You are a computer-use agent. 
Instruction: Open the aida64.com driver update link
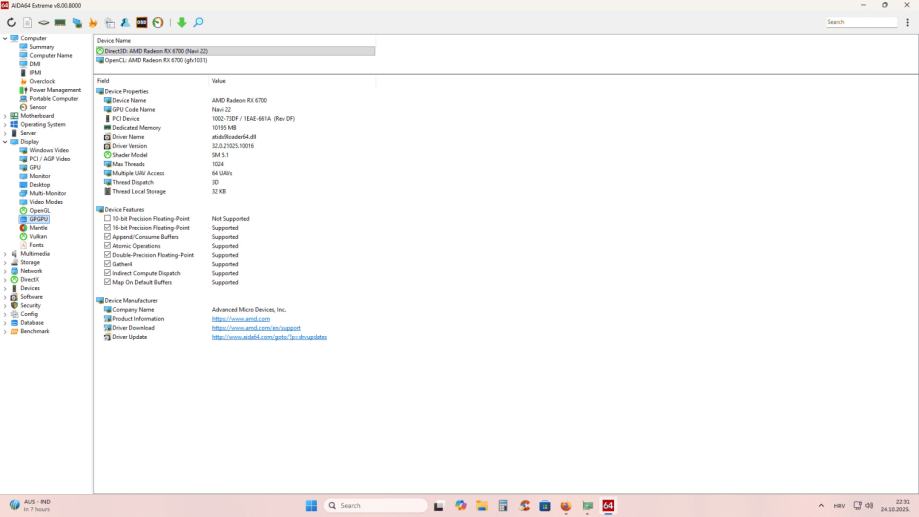(269, 337)
